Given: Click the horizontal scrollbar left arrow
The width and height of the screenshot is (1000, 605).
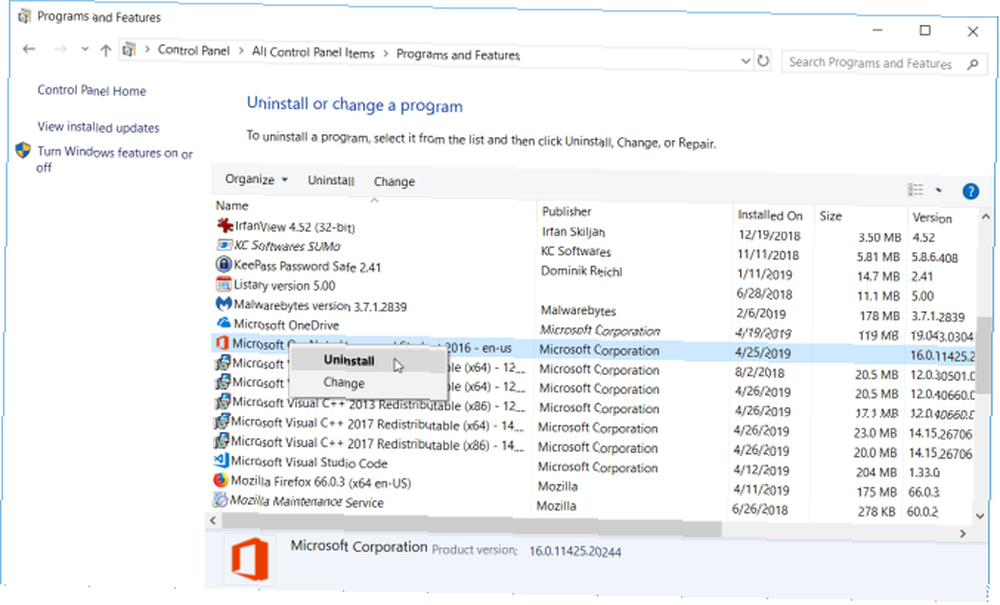Looking at the screenshot, I should 213,520.
